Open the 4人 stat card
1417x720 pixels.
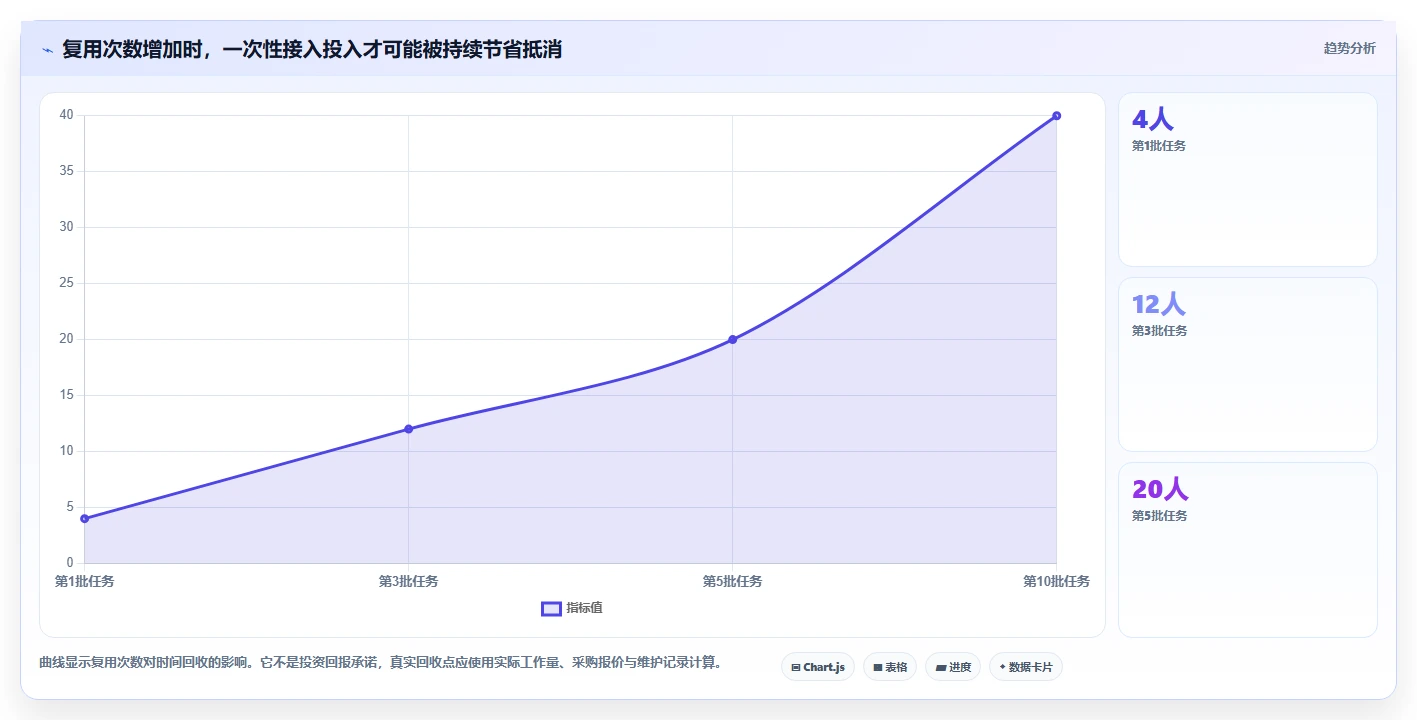click(x=1248, y=180)
